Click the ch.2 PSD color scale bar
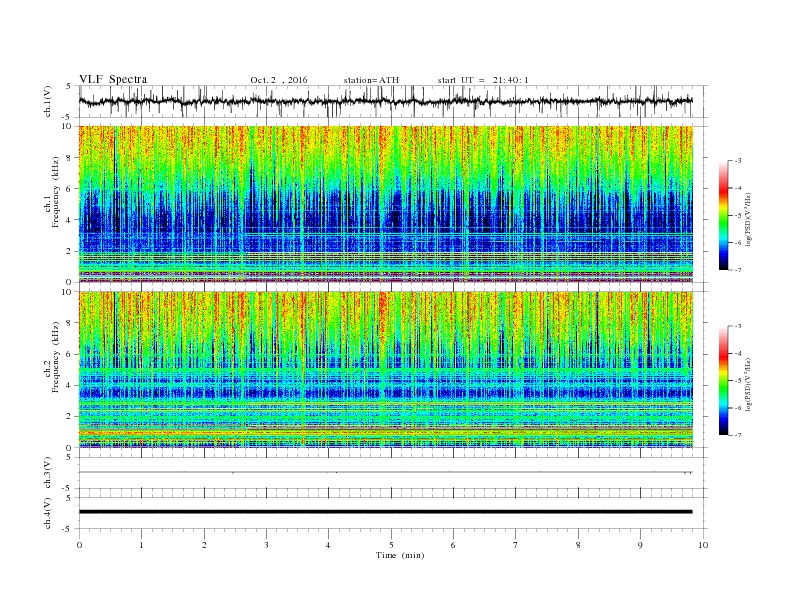 point(724,380)
